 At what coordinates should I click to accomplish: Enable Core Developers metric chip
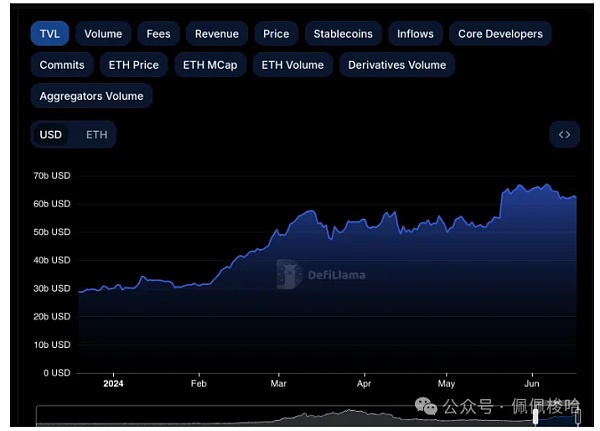pos(500,34)
